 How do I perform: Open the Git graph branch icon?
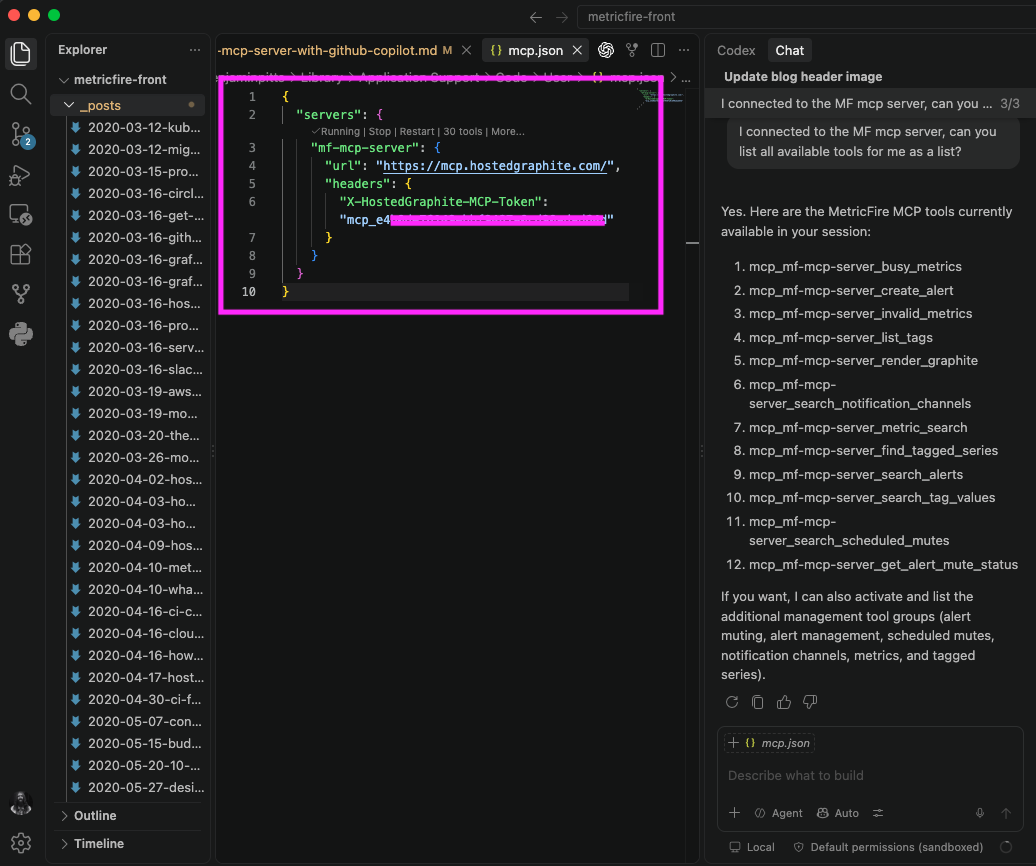point(20,294)
